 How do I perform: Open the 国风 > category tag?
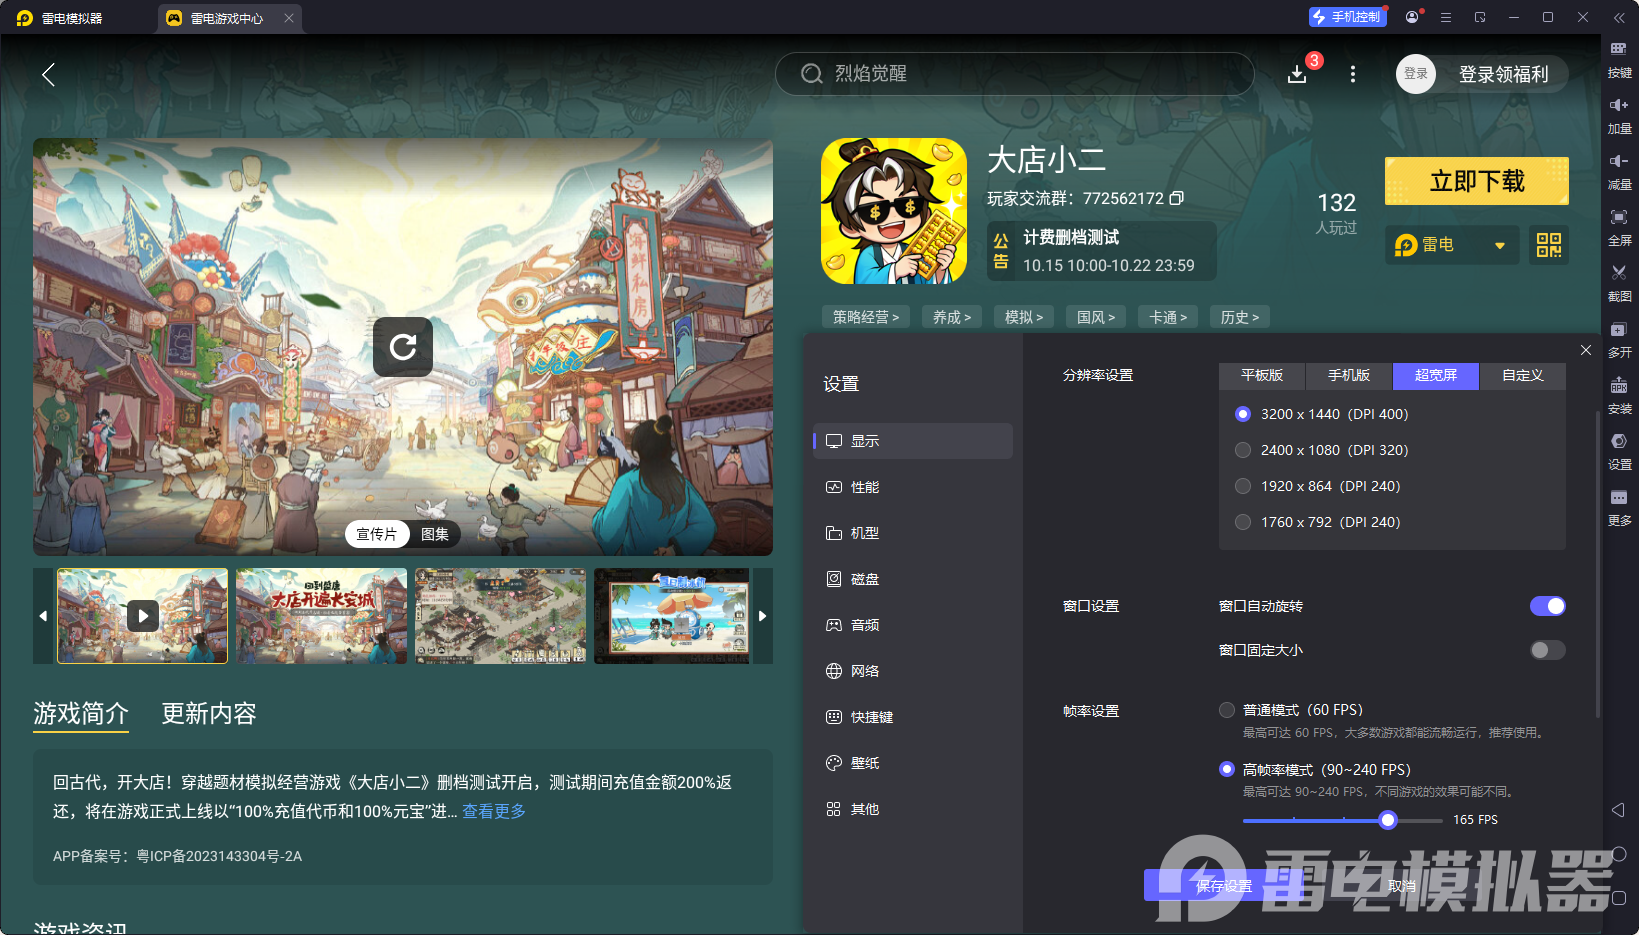(x=1096, y=317)
